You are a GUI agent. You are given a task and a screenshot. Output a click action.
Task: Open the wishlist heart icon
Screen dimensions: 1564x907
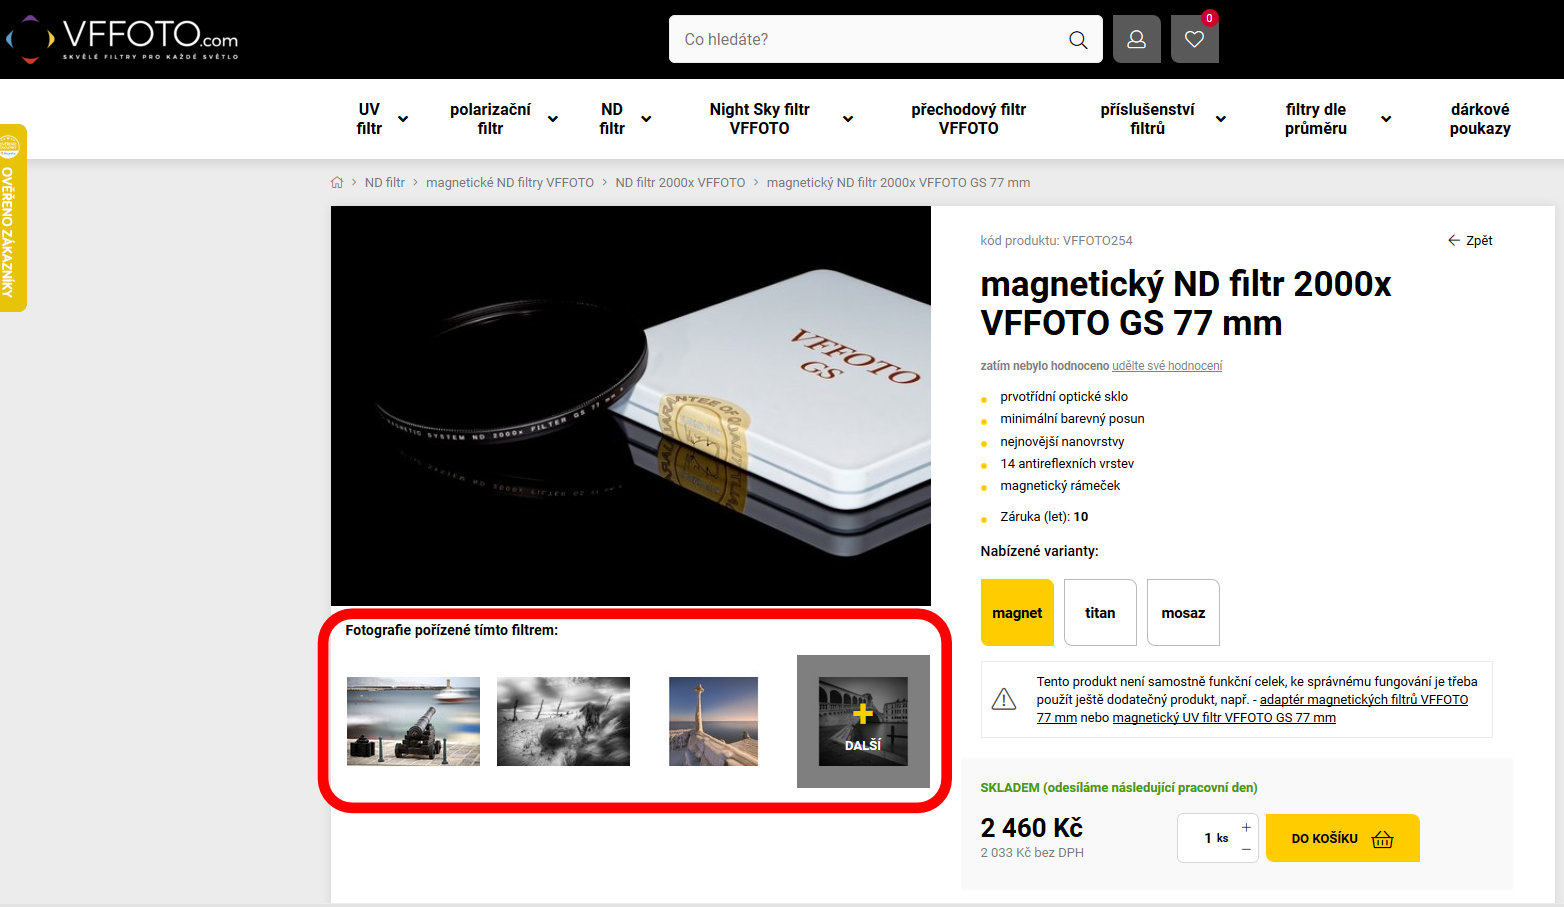coord(1195,39)
